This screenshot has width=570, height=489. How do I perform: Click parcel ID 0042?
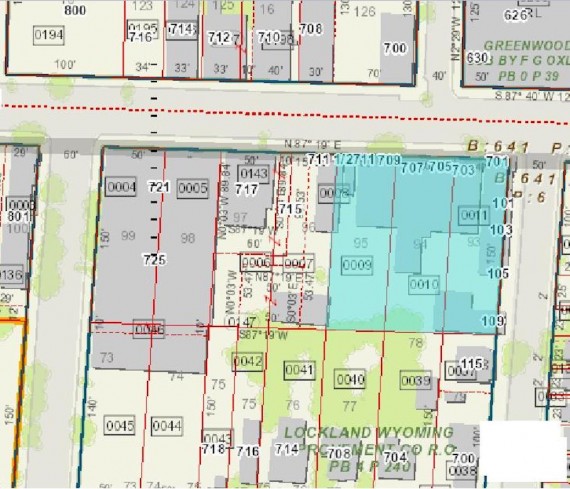(248, 361)
